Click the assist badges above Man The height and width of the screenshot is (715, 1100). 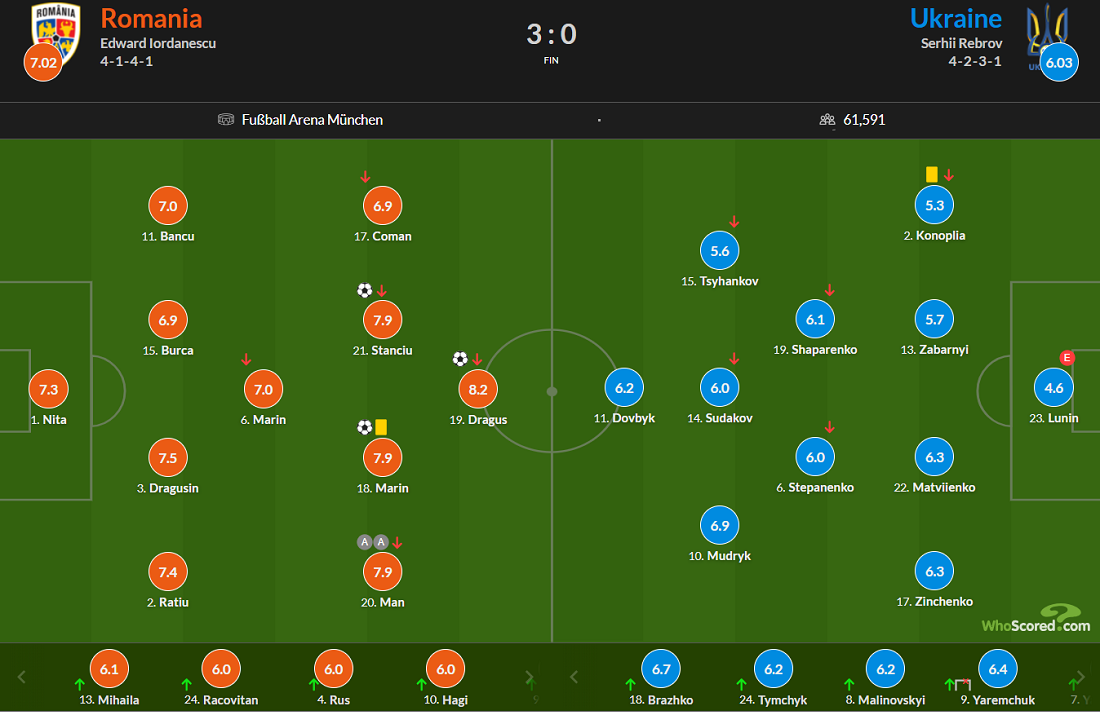(373, 542)
